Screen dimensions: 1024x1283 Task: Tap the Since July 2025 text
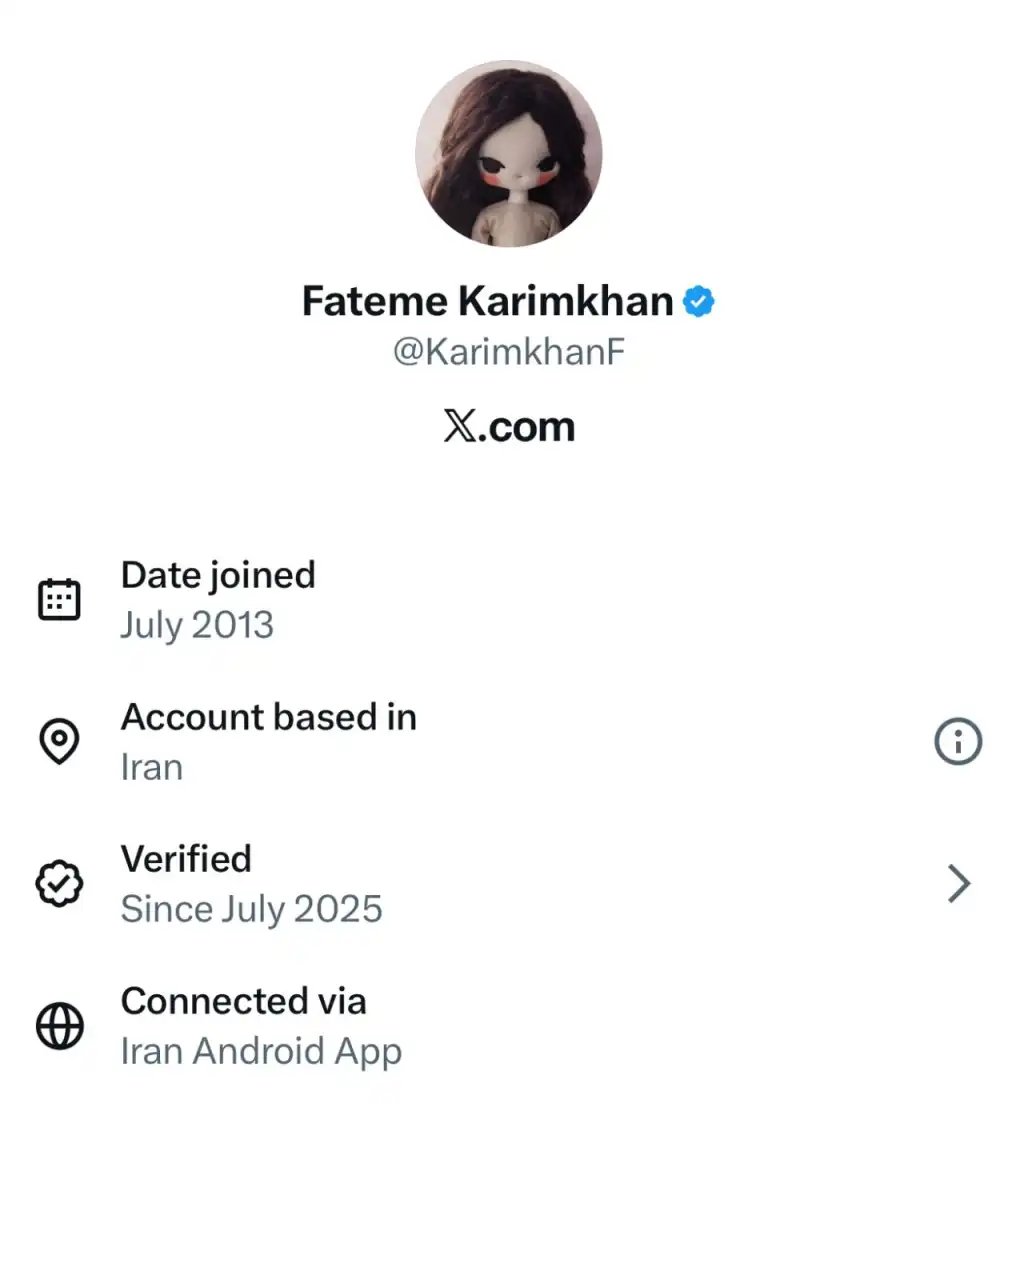(x=251, y=909)
